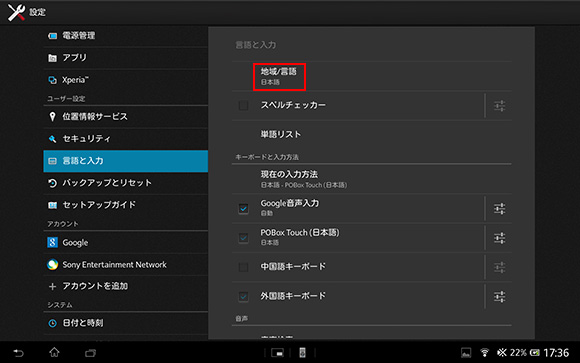The width and height of the screenshot is (580, 363).
Task: Open Google音声入力 settings sliders icon
Action: 499,209
